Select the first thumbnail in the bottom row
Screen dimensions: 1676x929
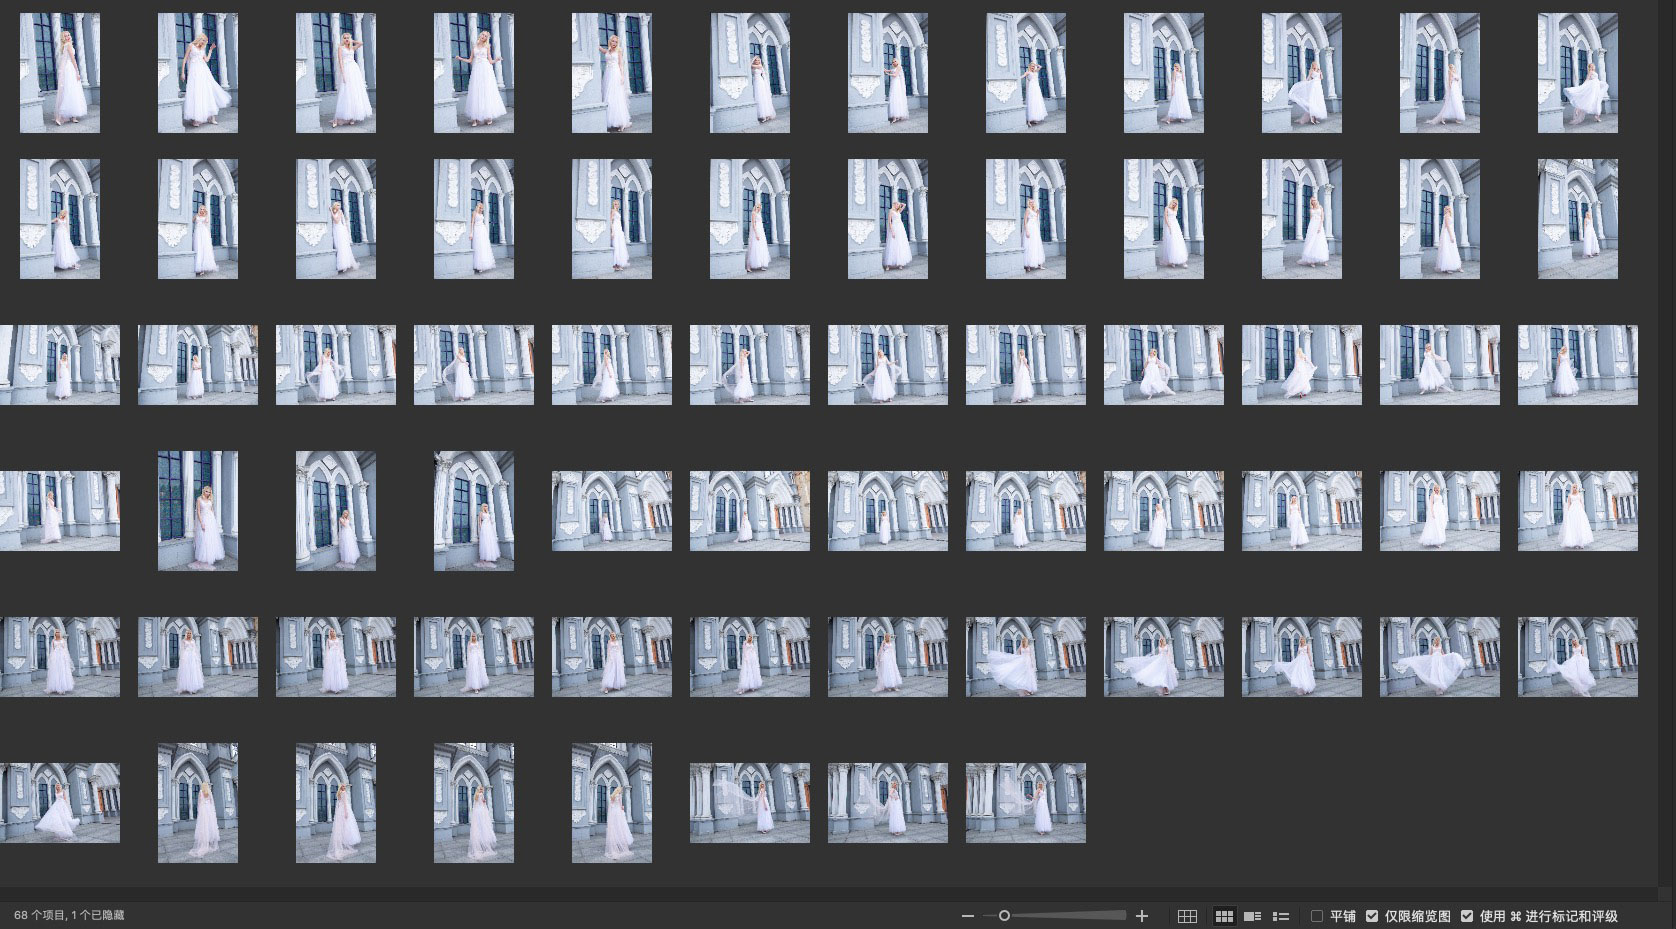[60, 803]
